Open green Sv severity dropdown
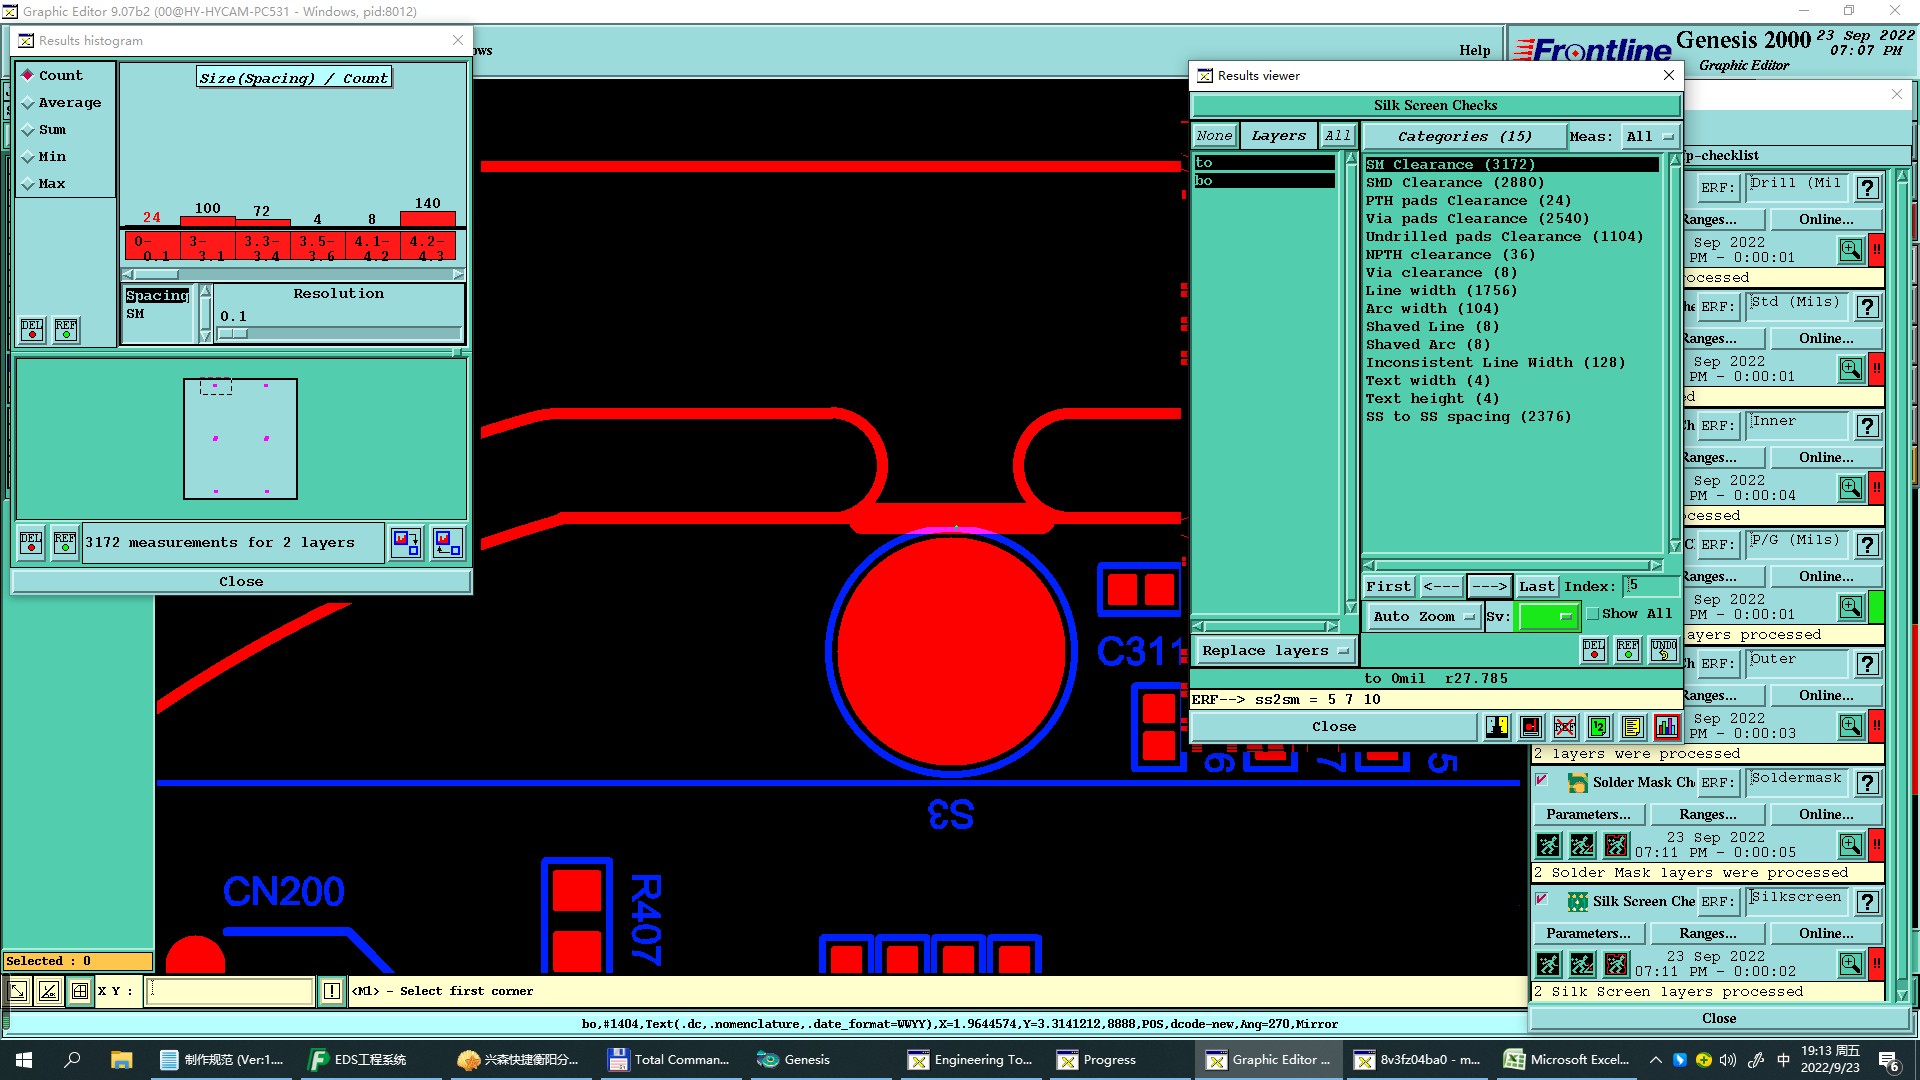 point(1547,617)
